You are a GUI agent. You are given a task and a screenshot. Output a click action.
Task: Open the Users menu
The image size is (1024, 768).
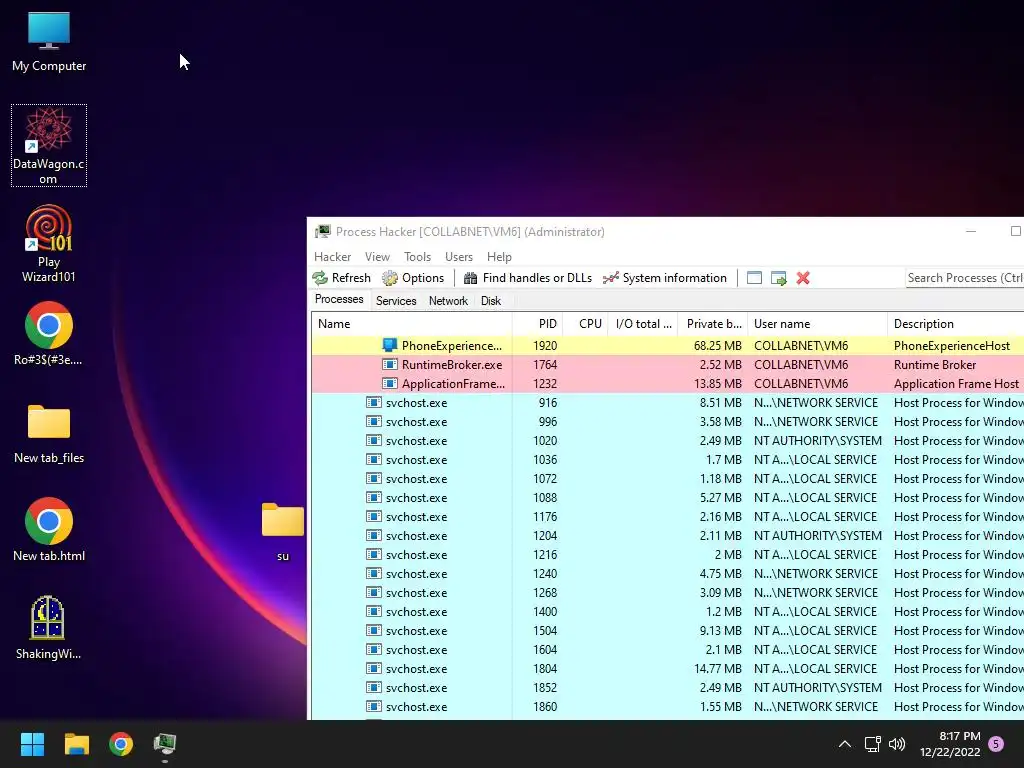[458, 257]
